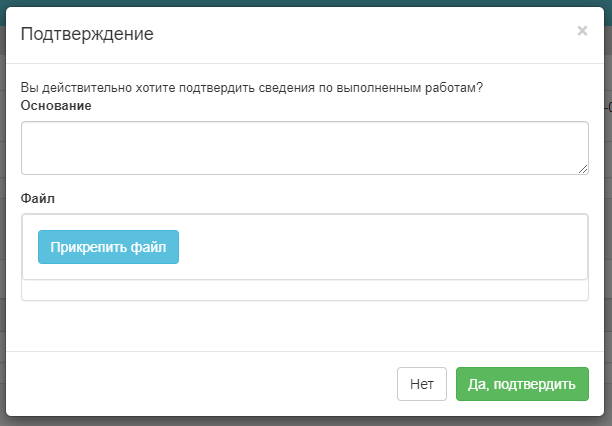The height and width of the screenshot is (426, 612).
Task: Focus the Основание text area
Action: 305,148
